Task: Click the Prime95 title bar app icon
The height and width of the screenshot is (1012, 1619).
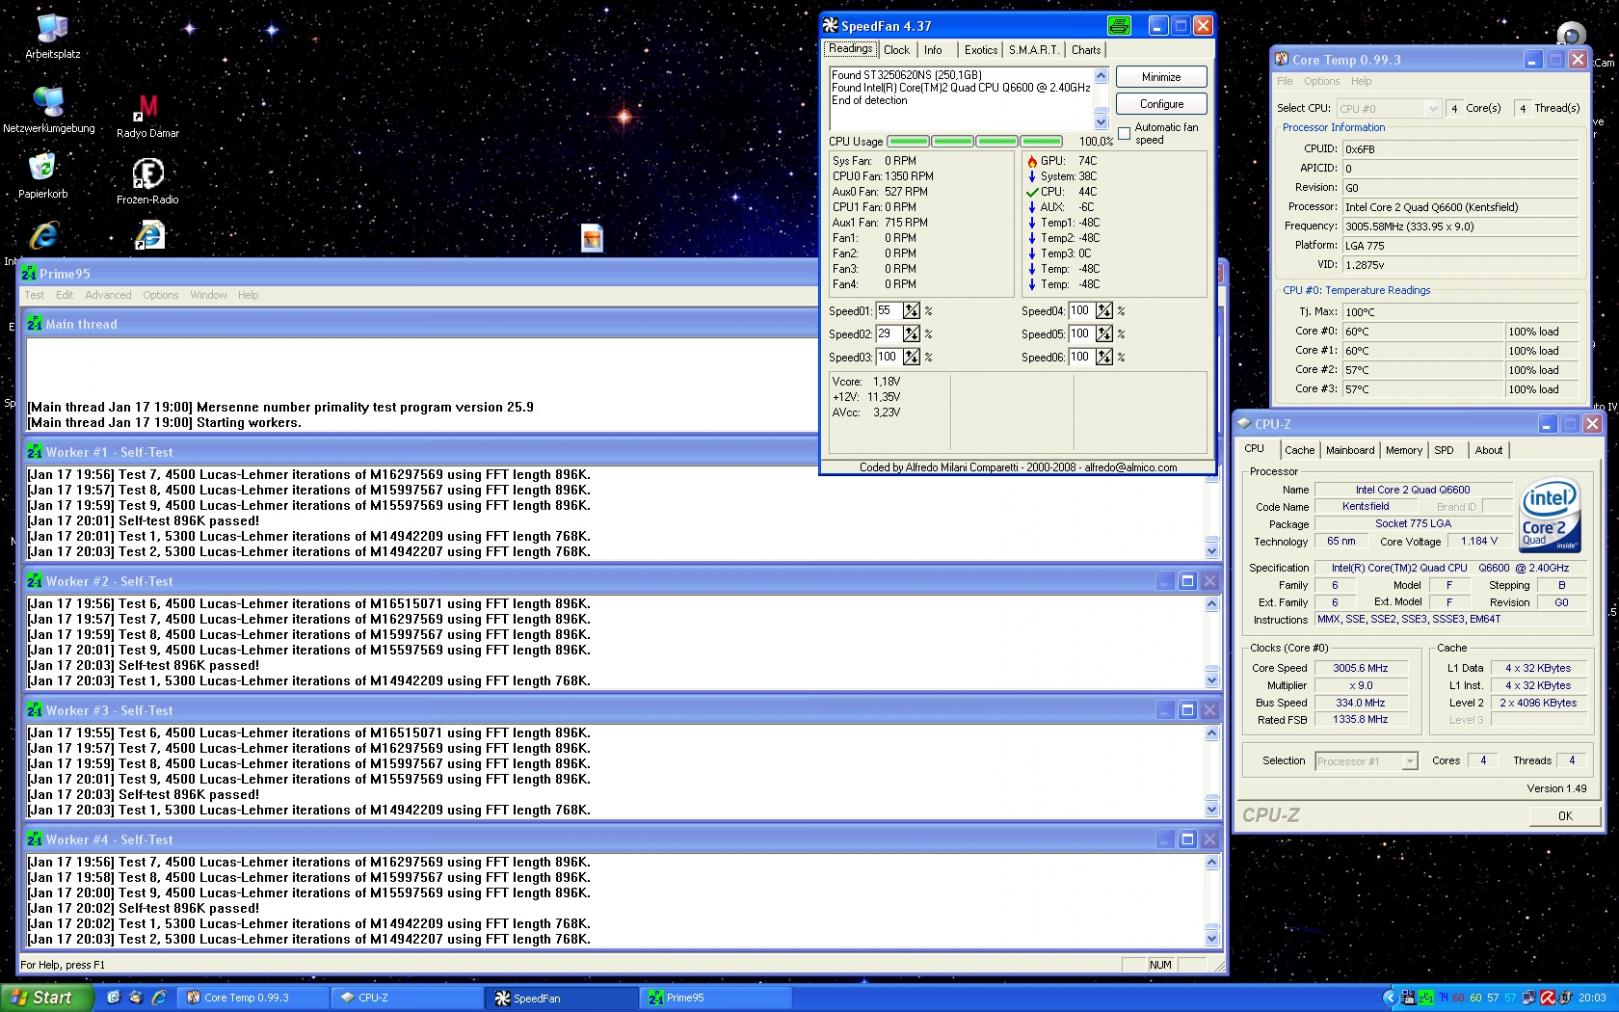Action: click(29, 273)
